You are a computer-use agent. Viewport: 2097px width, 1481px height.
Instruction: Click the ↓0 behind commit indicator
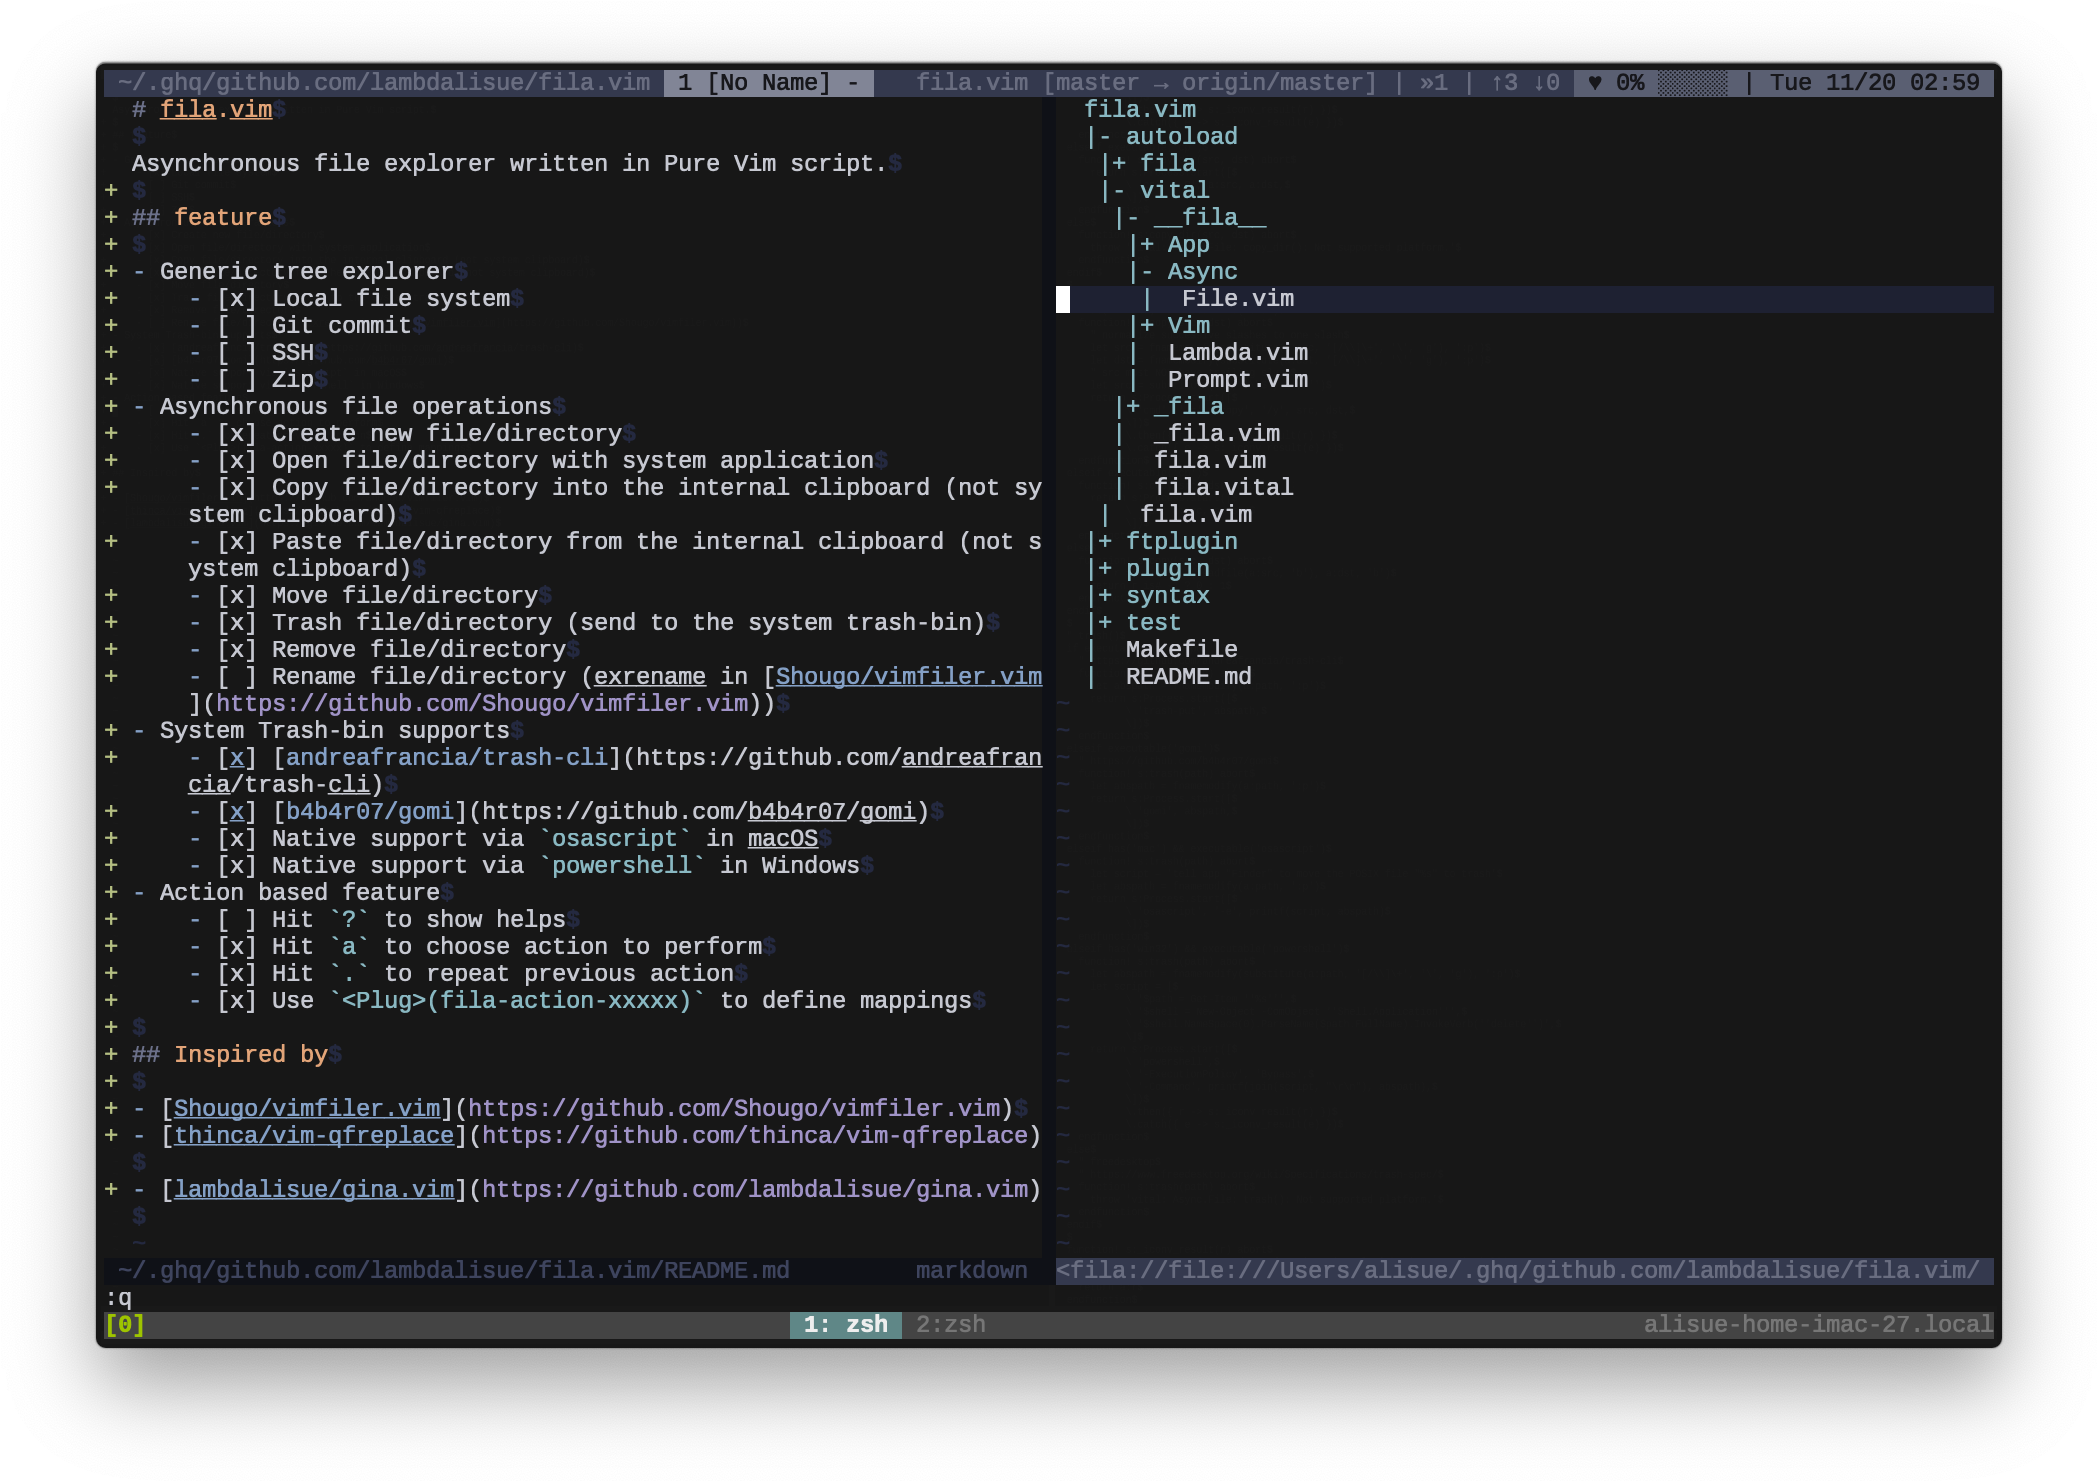(x=1546, y=82)
